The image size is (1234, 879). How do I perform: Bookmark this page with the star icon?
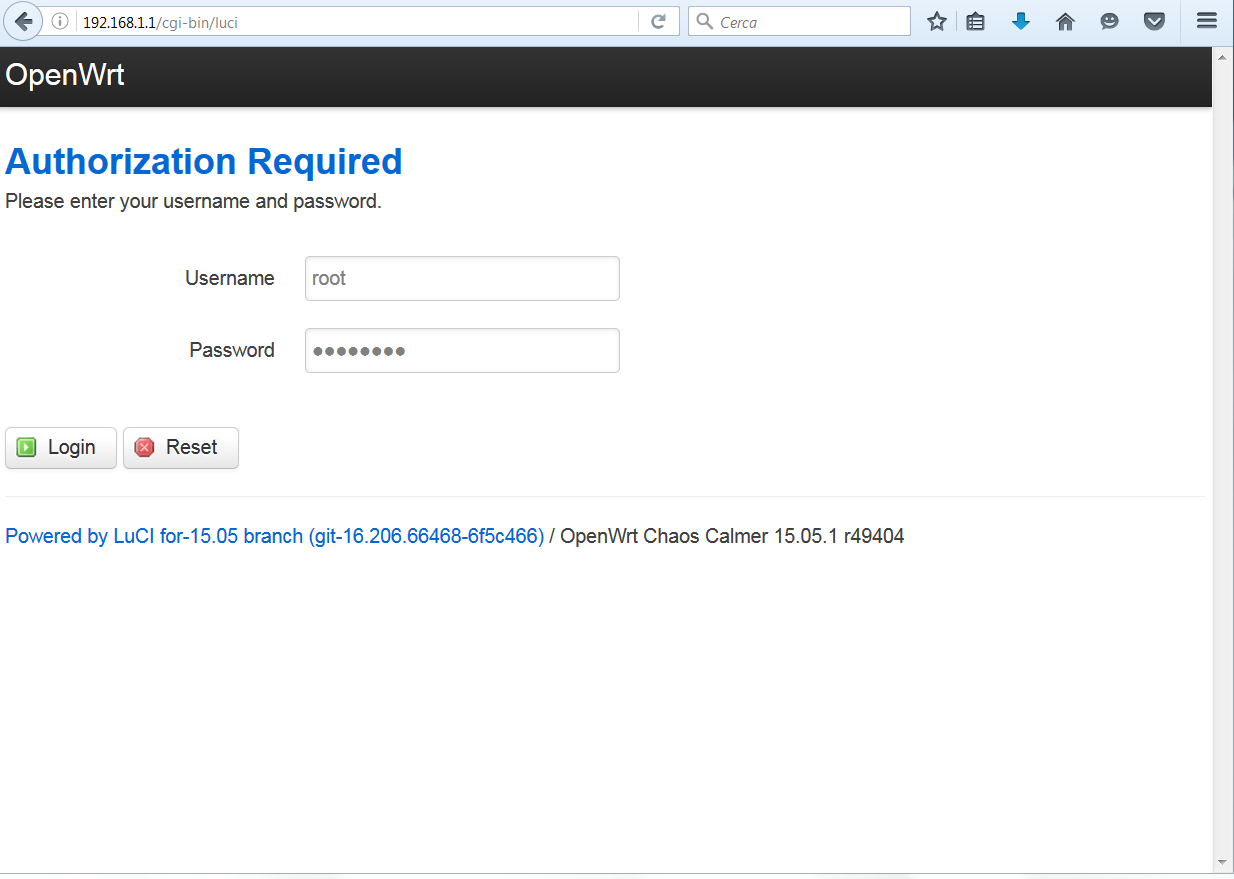[x=936, y=22]
